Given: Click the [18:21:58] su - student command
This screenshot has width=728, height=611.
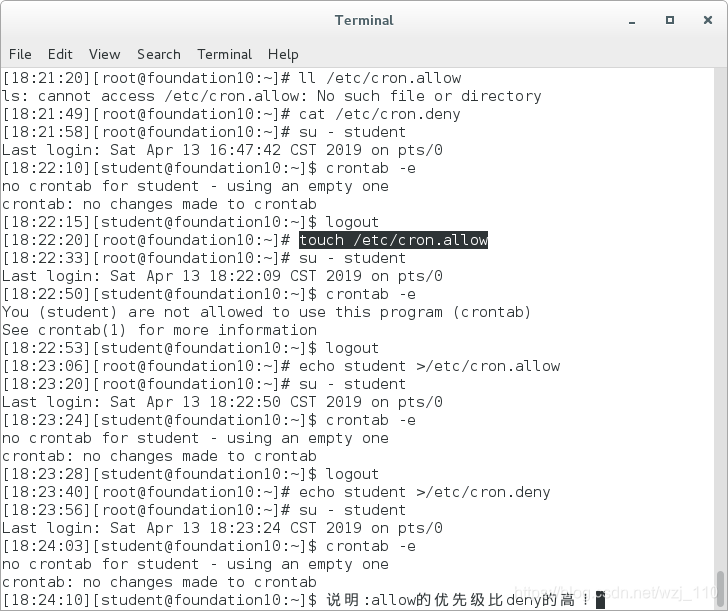Looking at the screenshot, I should pos(352,132).
